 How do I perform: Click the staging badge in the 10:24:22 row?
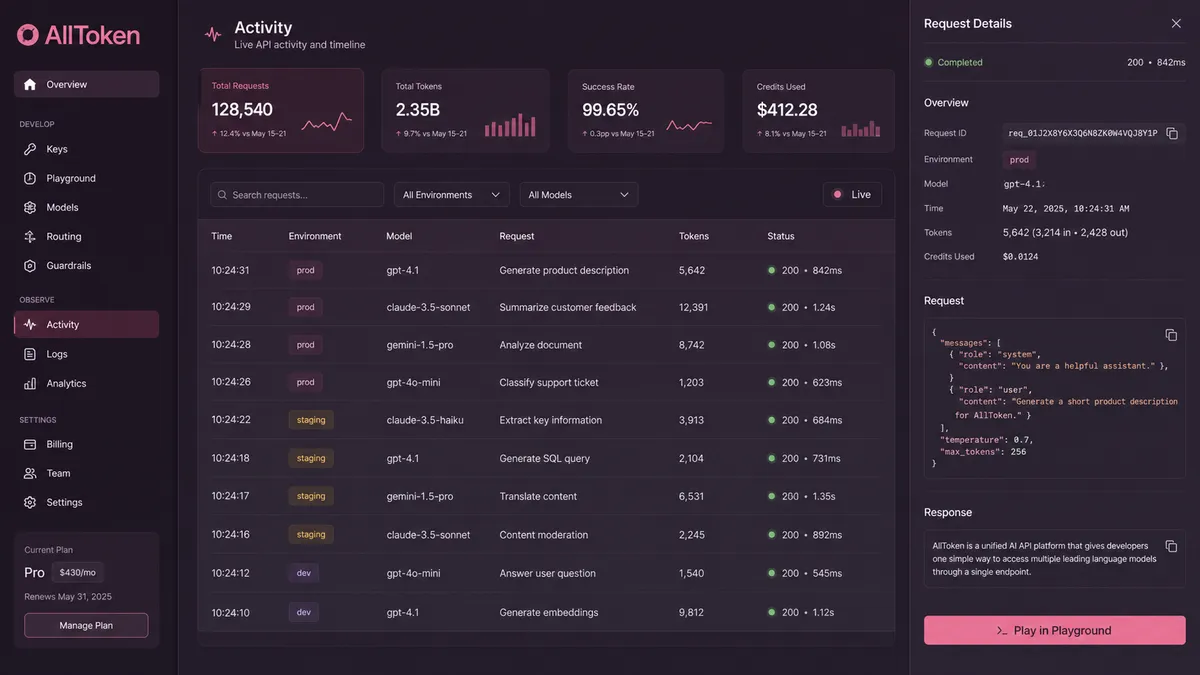pyautogui.click(x=311, y=420)
